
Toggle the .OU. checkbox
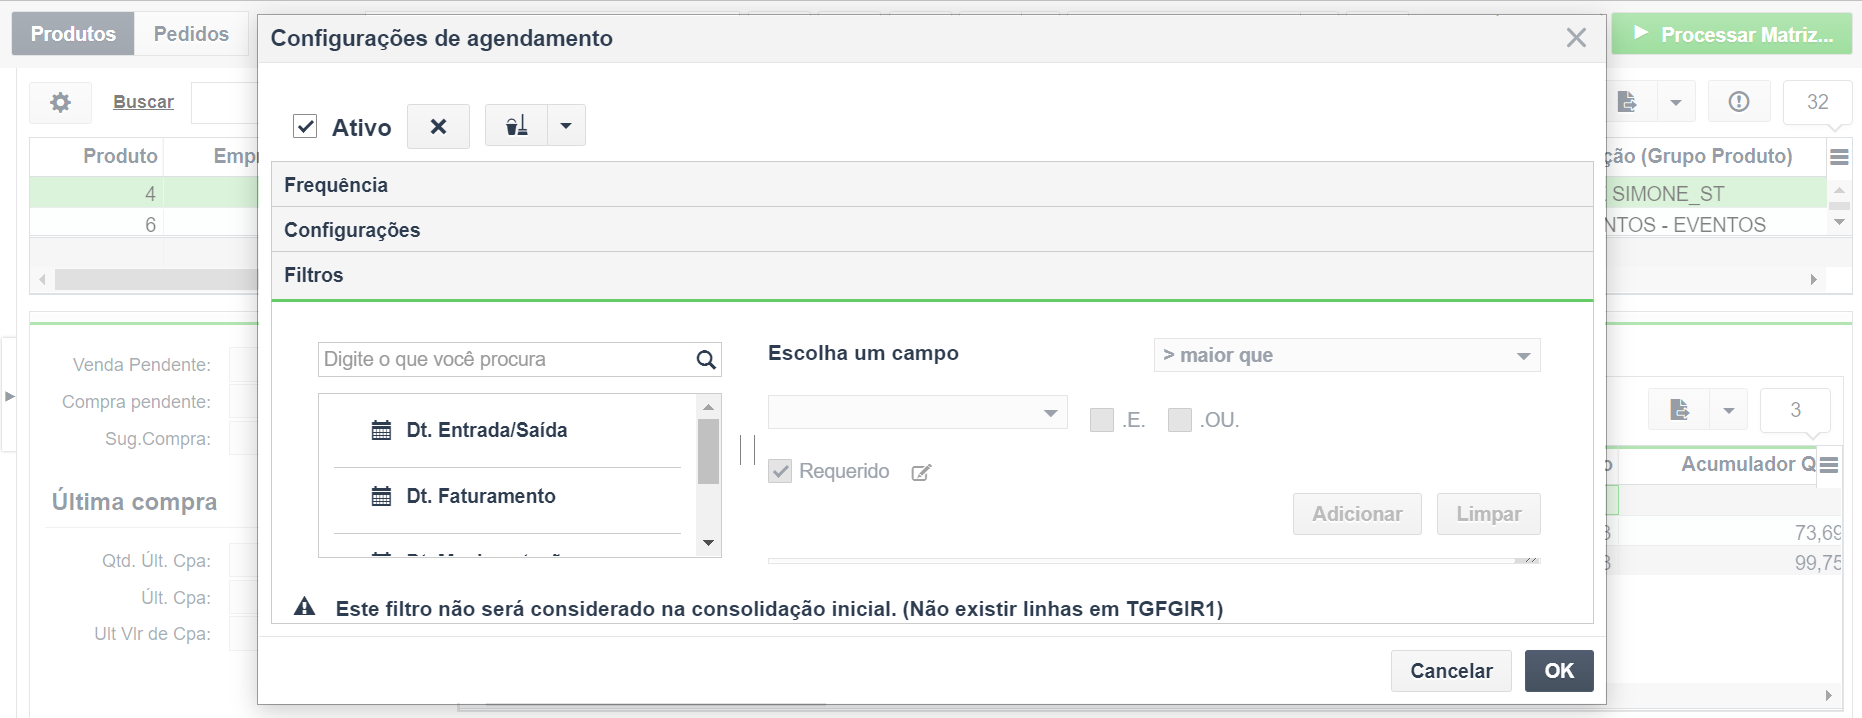(x=1180, y=420)
